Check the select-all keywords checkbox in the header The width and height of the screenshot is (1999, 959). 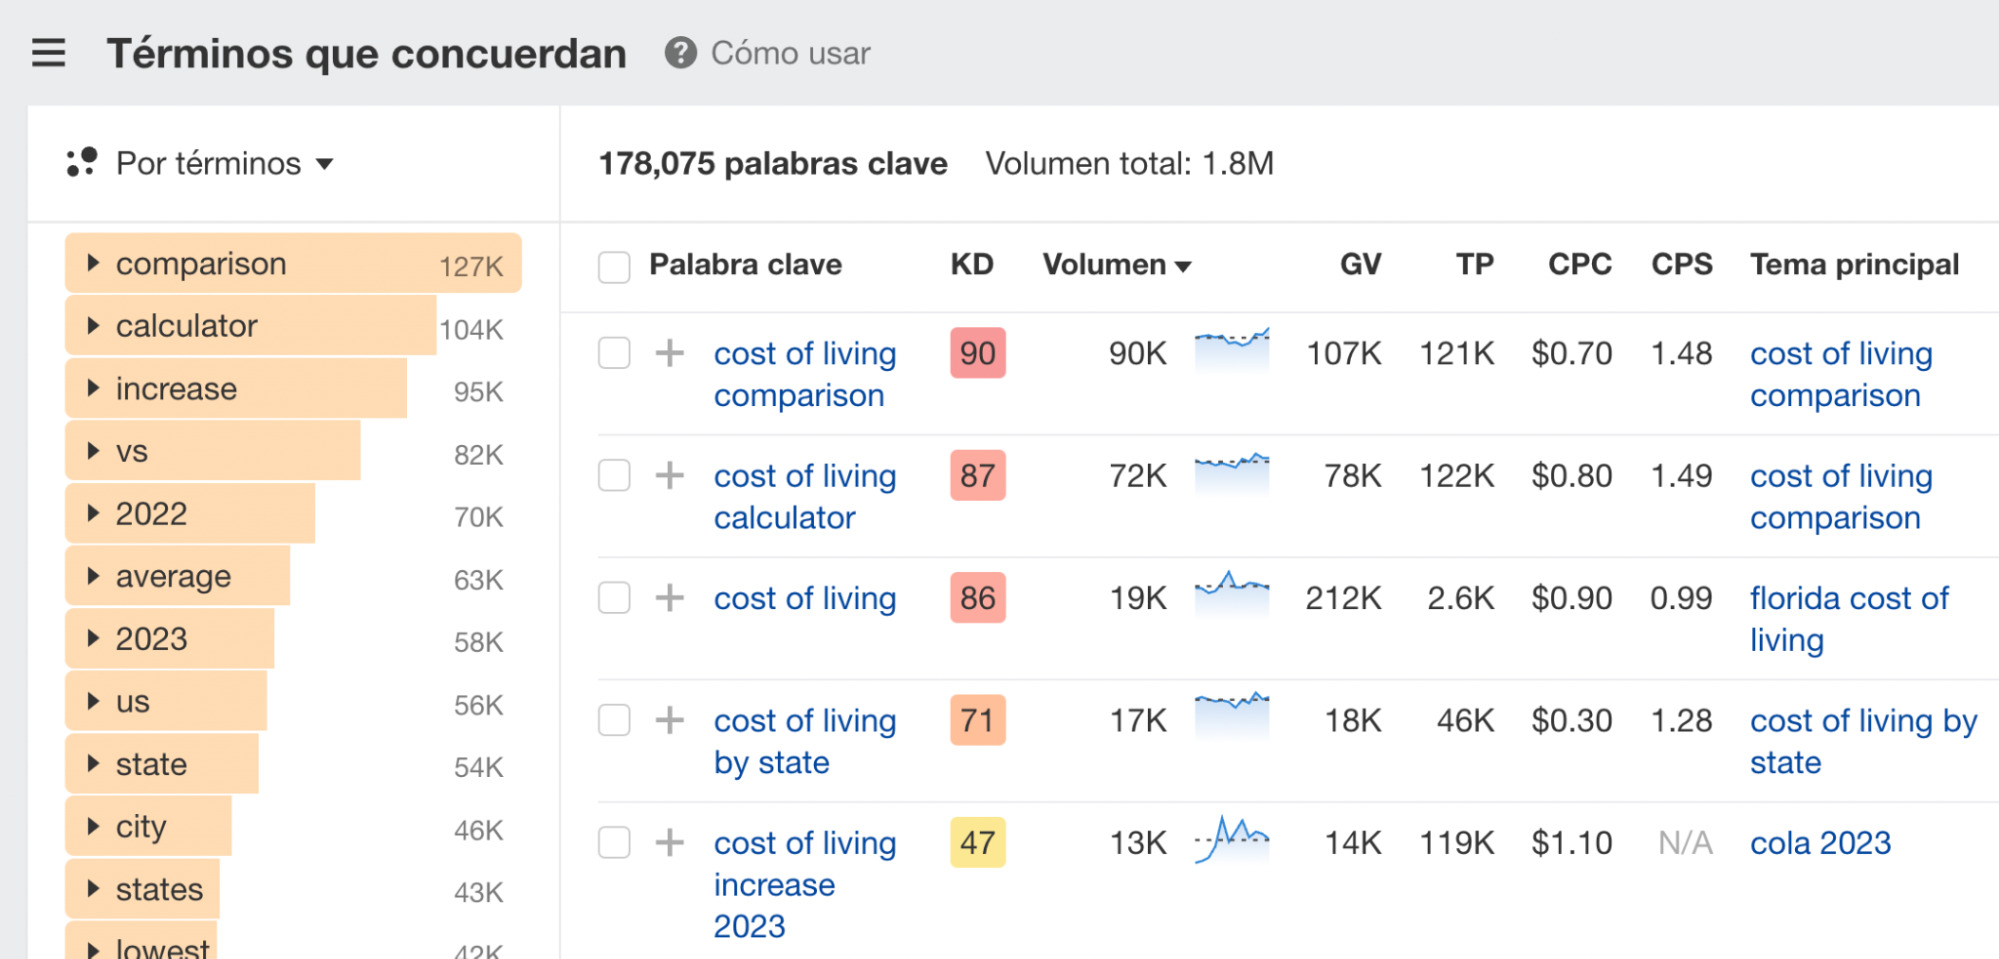click(x=613, y=264)
